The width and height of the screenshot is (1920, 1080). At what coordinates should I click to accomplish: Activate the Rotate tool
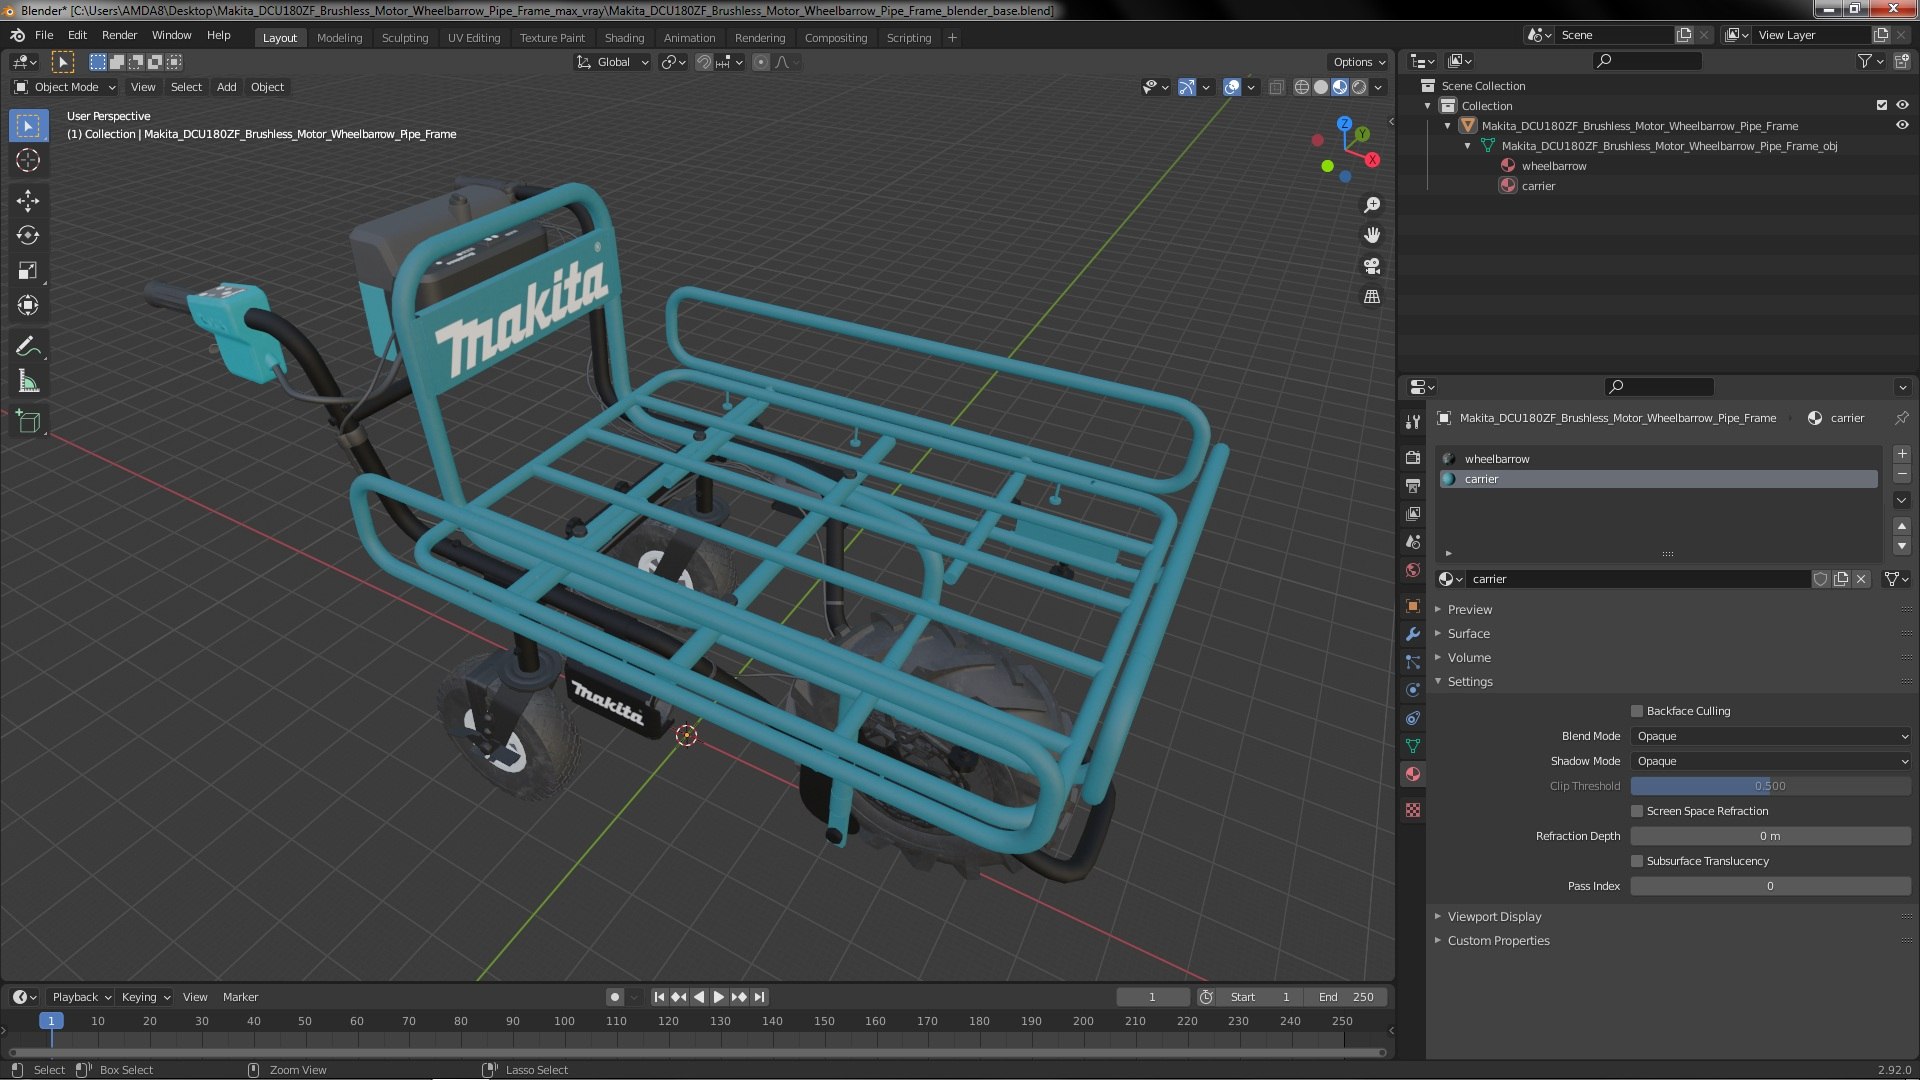(x=28, y=235)
